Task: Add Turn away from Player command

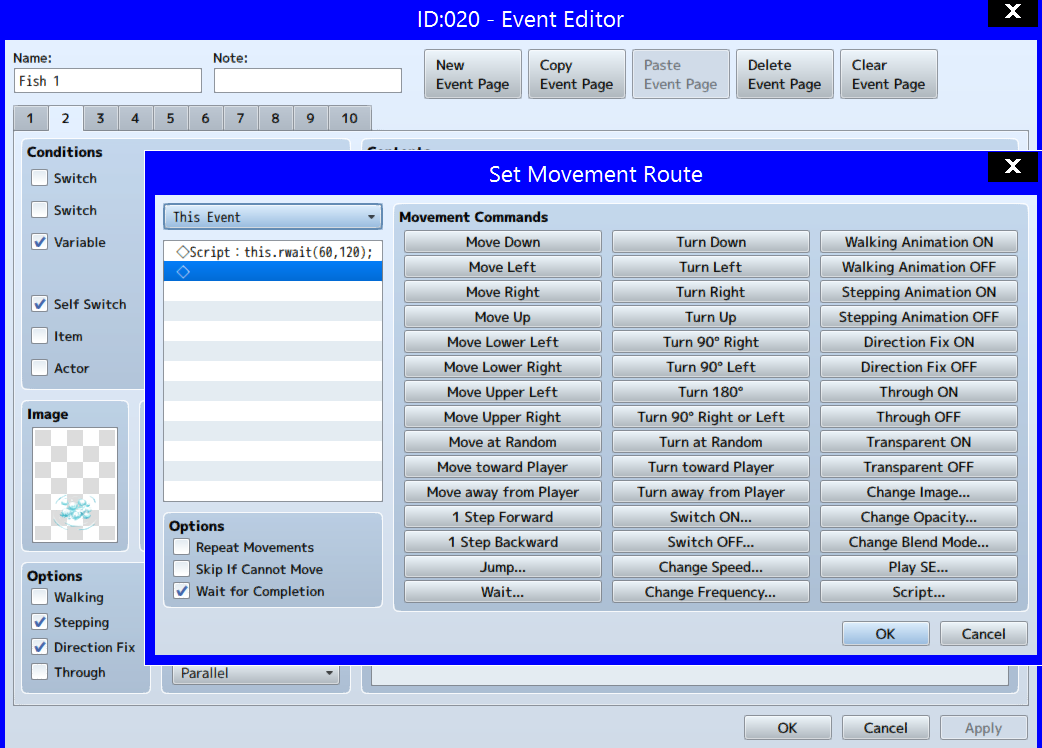Action: 710,492
